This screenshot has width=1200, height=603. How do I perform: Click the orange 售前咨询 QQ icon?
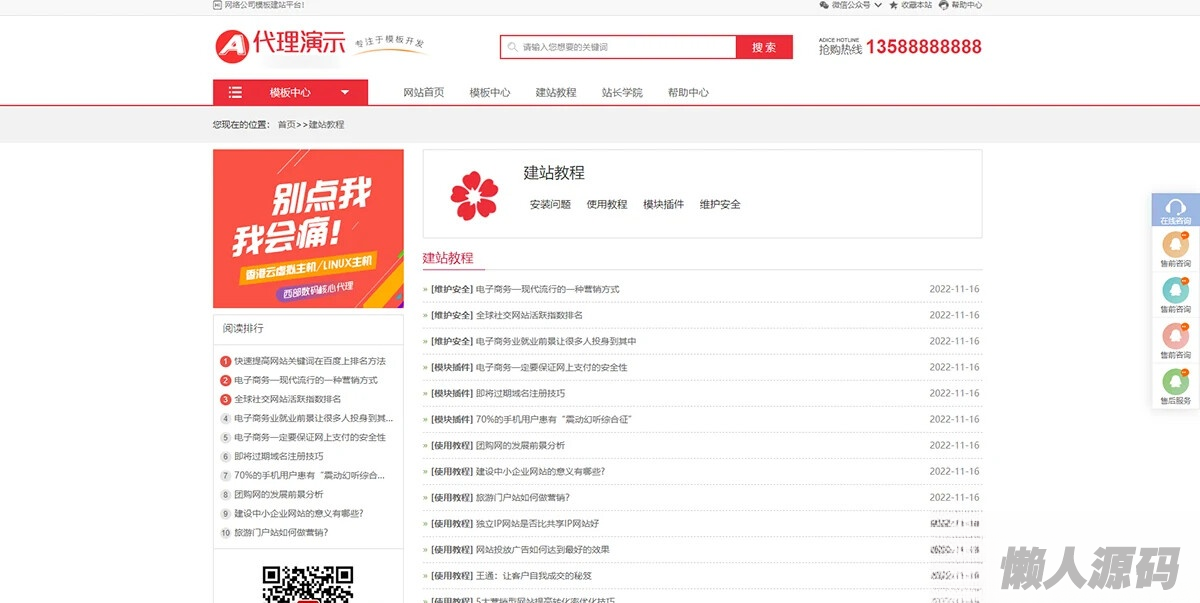click(x=1176, y=243)
